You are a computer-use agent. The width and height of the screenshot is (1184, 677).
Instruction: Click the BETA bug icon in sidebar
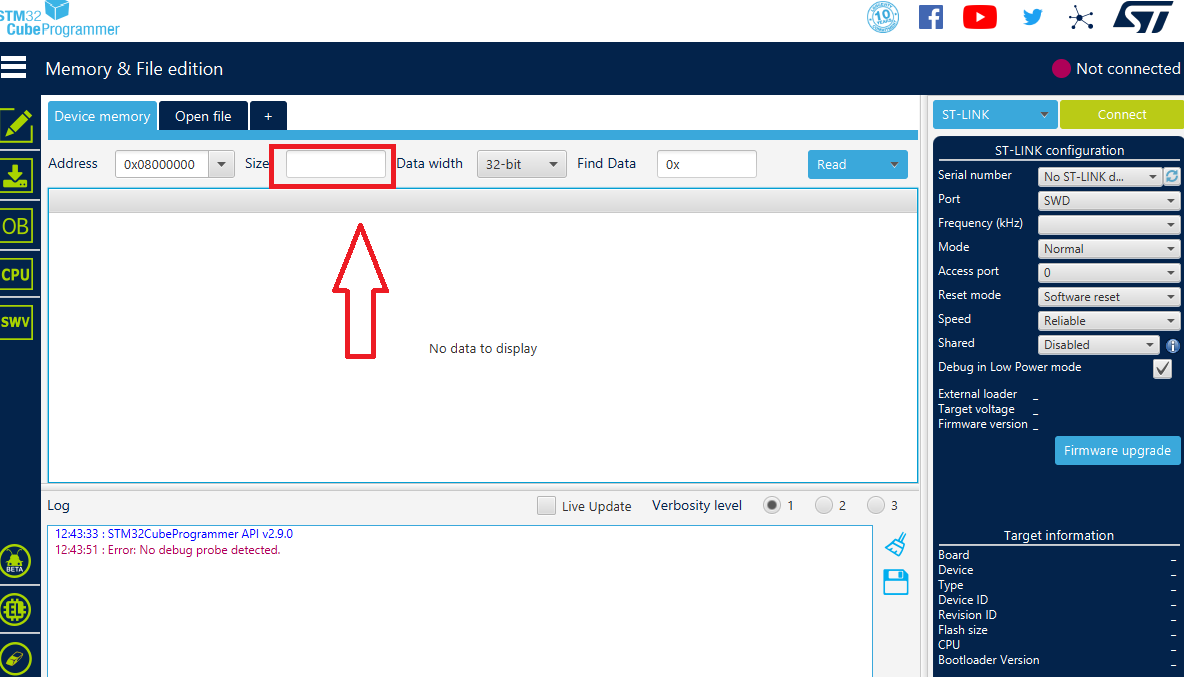(15, 562)
